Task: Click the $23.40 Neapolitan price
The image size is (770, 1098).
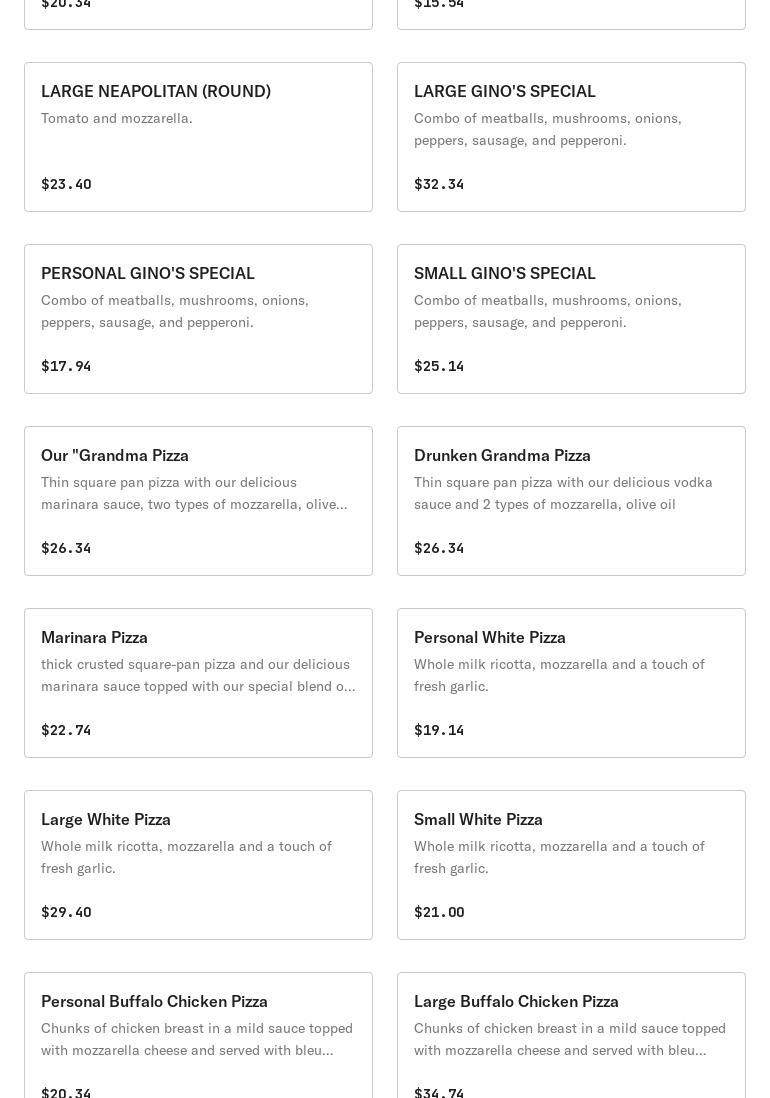Action: pos(66,184)
